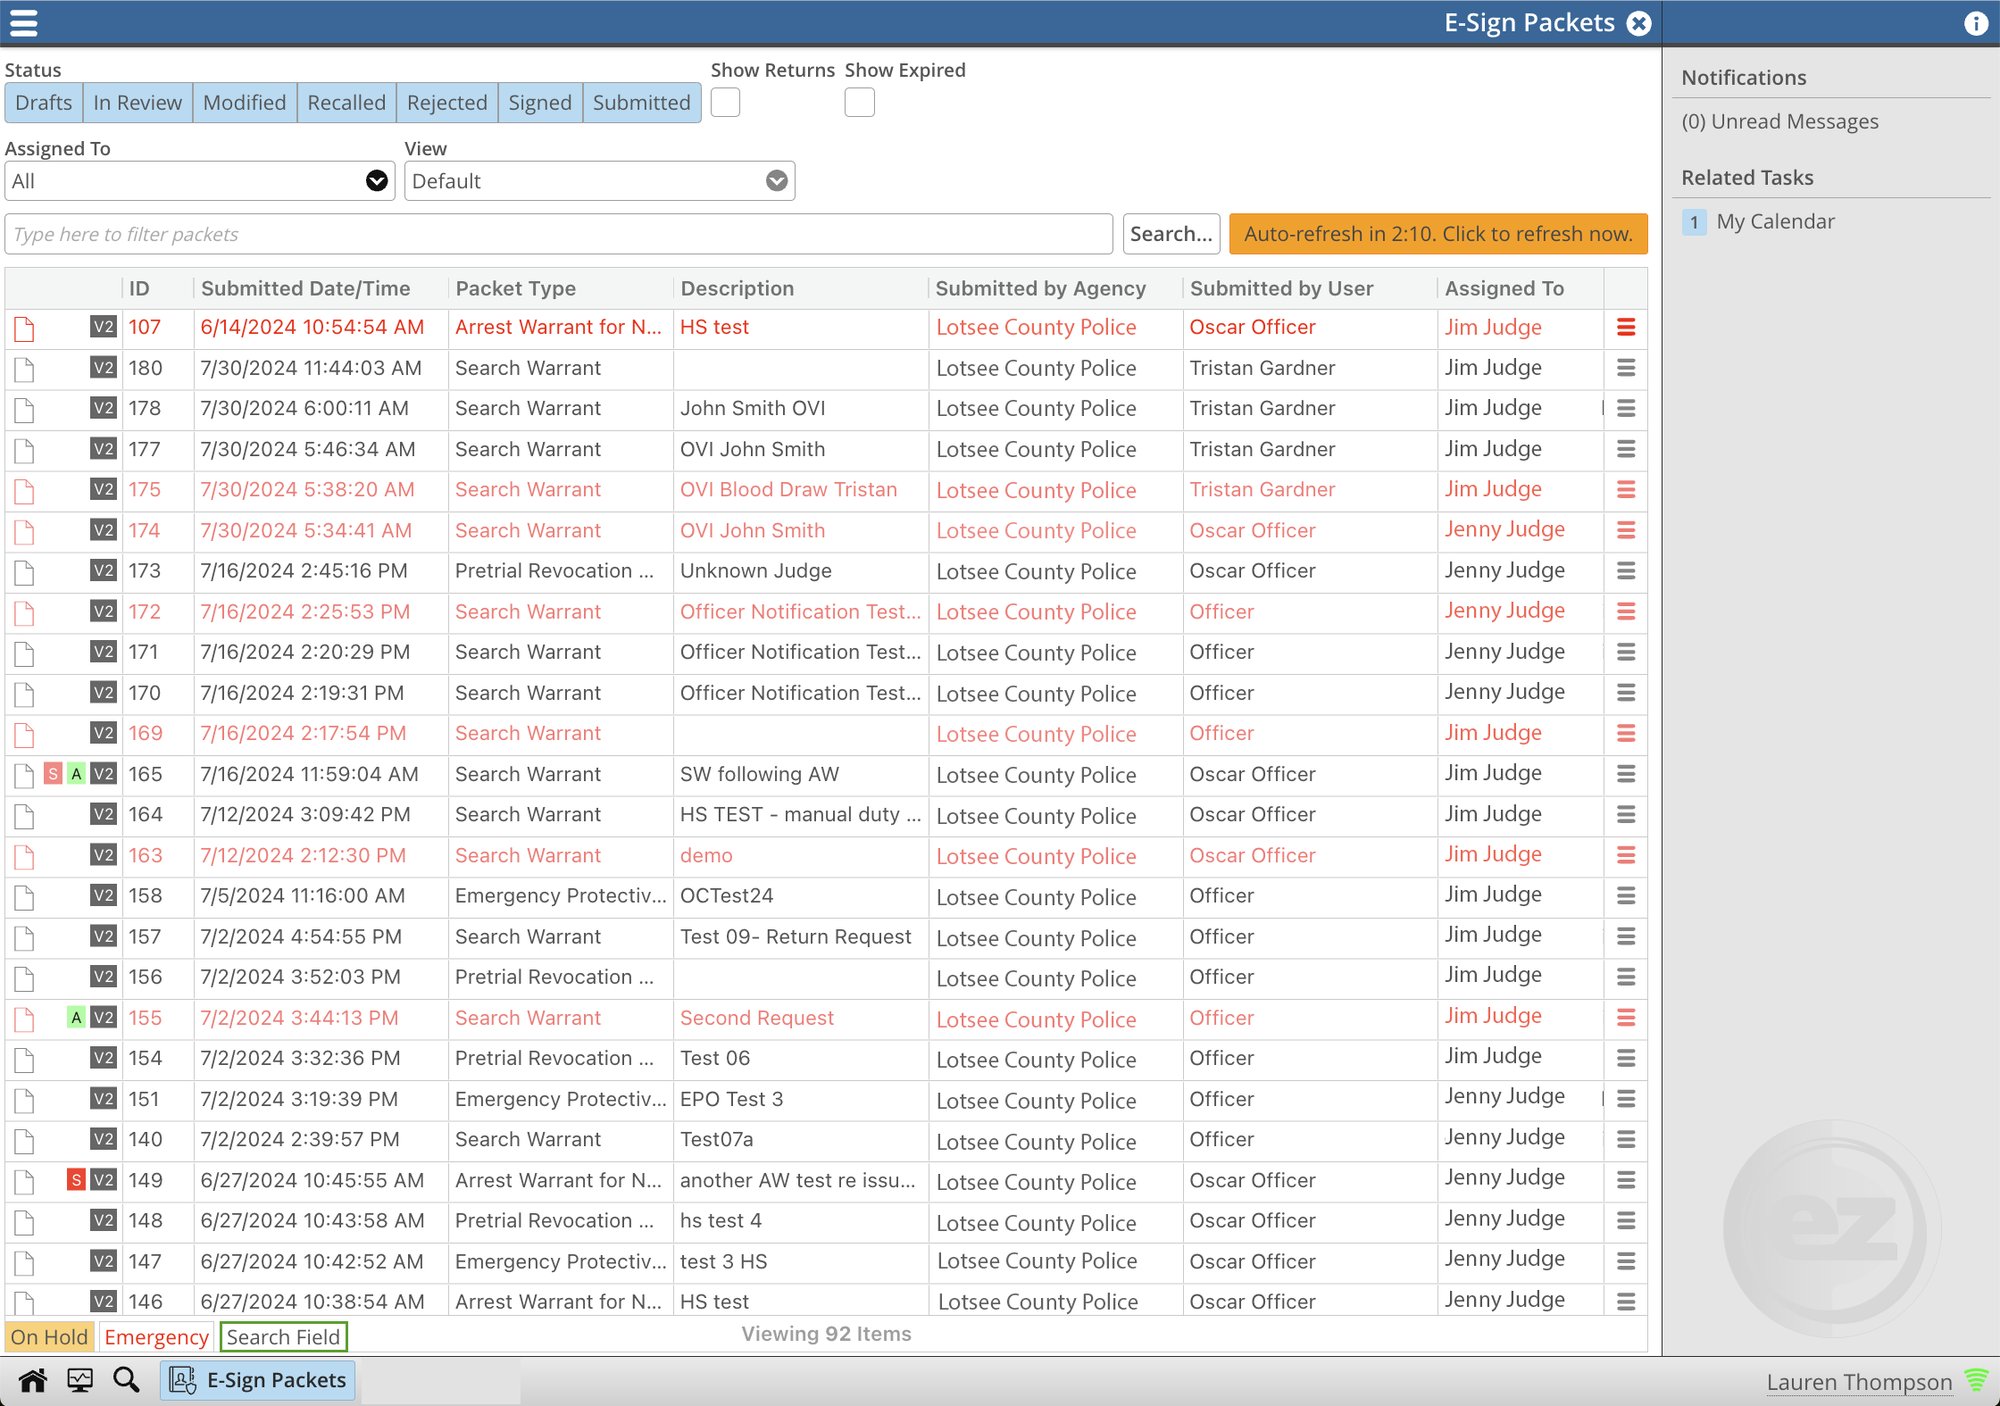
Task: Open row menu for packet 180
Action: tap(1626, 368)
